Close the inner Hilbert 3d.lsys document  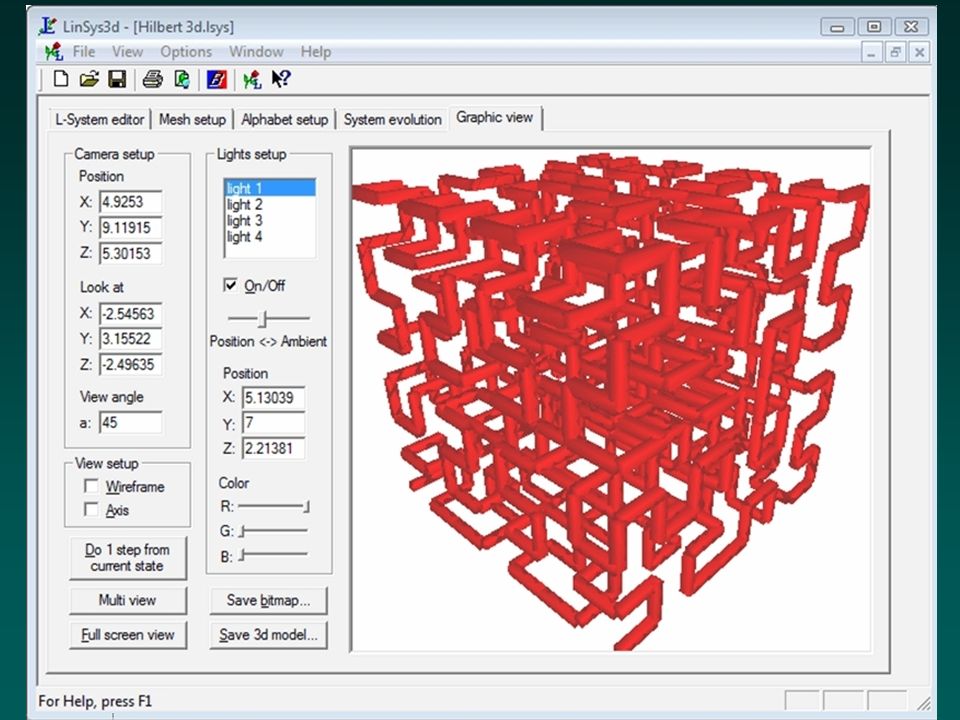(919, 53)
